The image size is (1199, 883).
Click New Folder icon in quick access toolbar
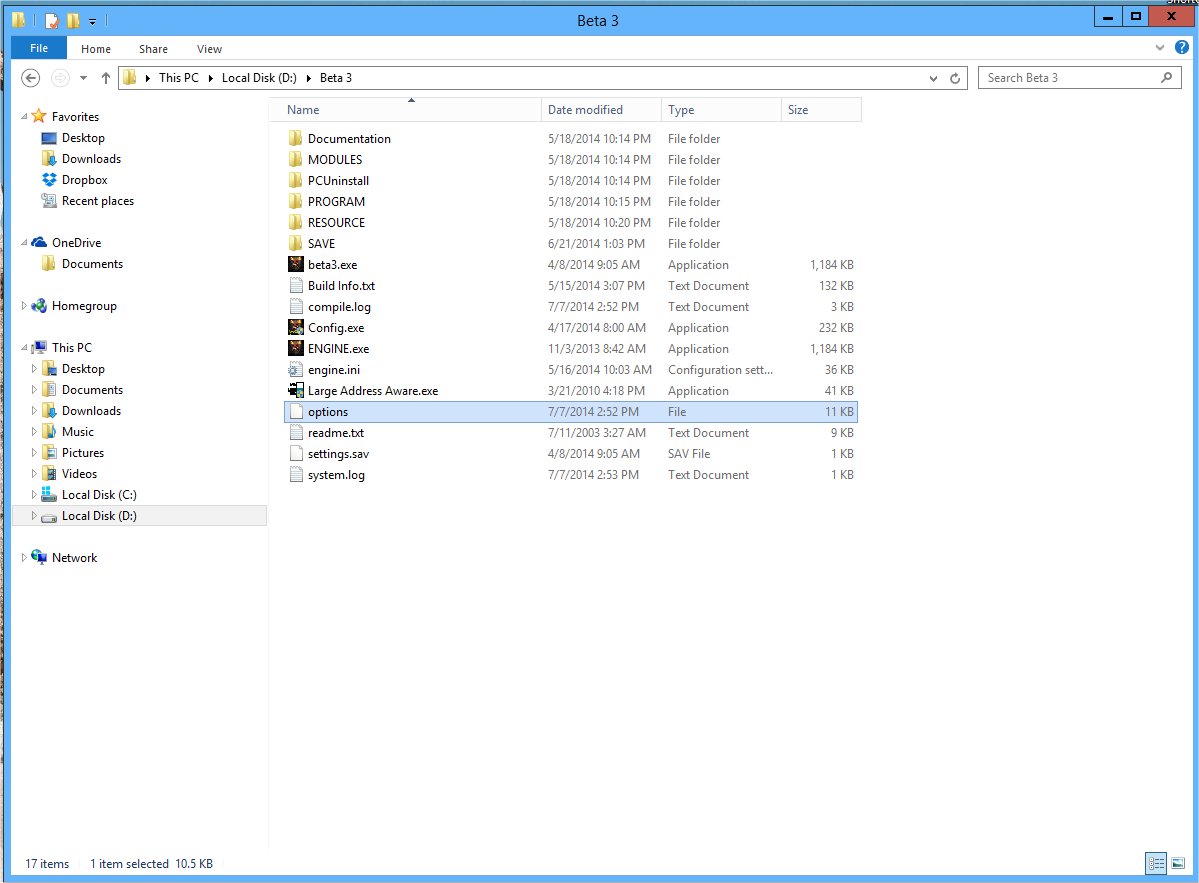[73, 21]
